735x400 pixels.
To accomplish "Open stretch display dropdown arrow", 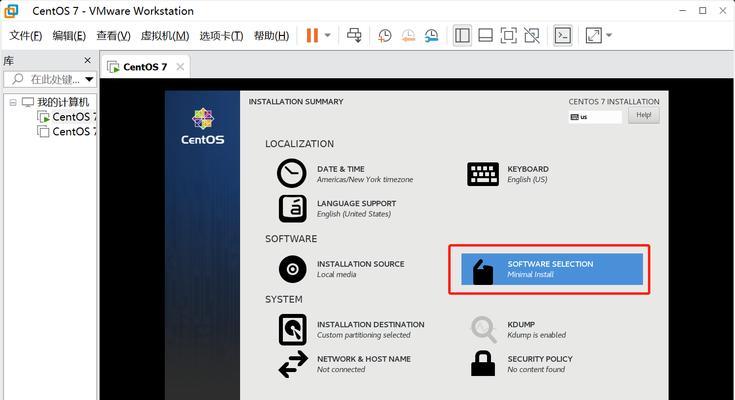I will pyautogui.click(x=609, y=35).
